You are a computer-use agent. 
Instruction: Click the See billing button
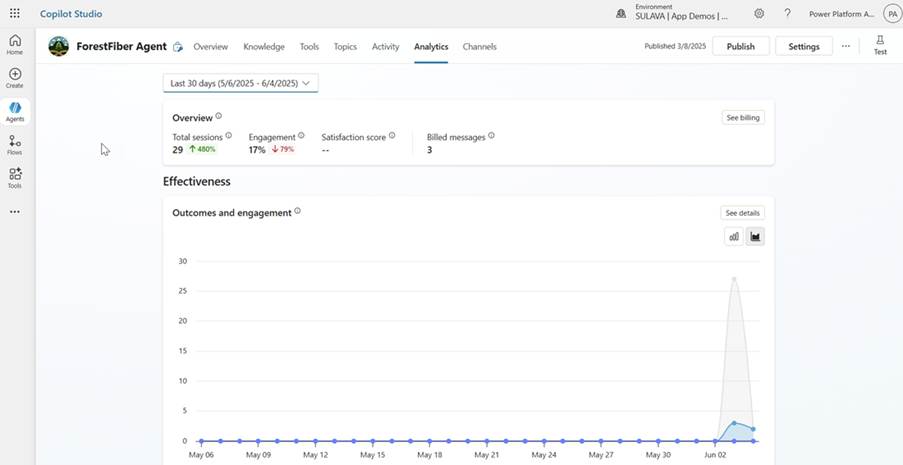pos(743,117)
